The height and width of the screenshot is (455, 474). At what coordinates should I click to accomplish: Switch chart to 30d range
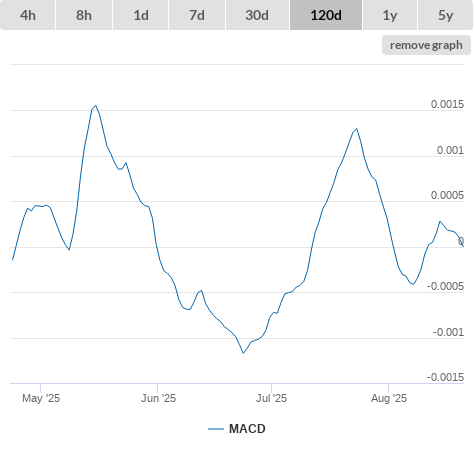tap(257, 15)
